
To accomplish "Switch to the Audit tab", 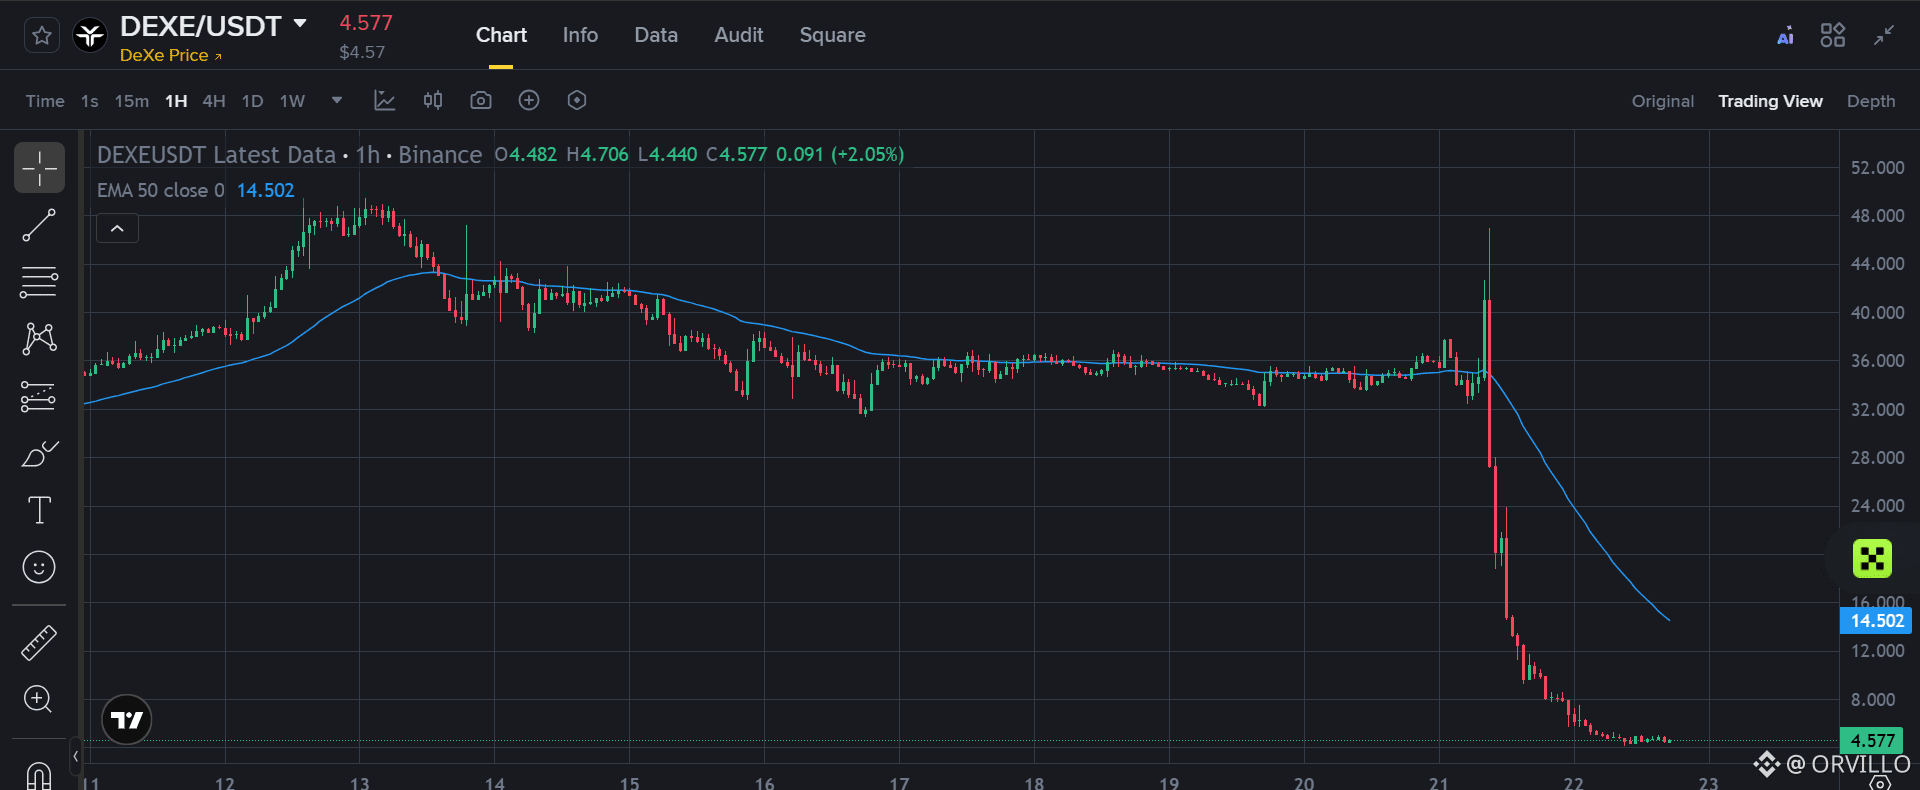I will [x=739, y=35].
